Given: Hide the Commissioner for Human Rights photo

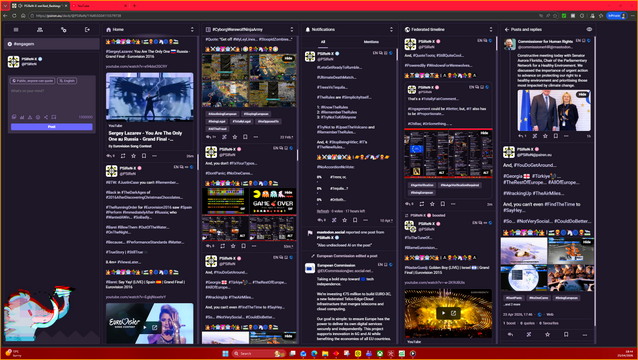Looking at the screenshot, I should point(583,94).
